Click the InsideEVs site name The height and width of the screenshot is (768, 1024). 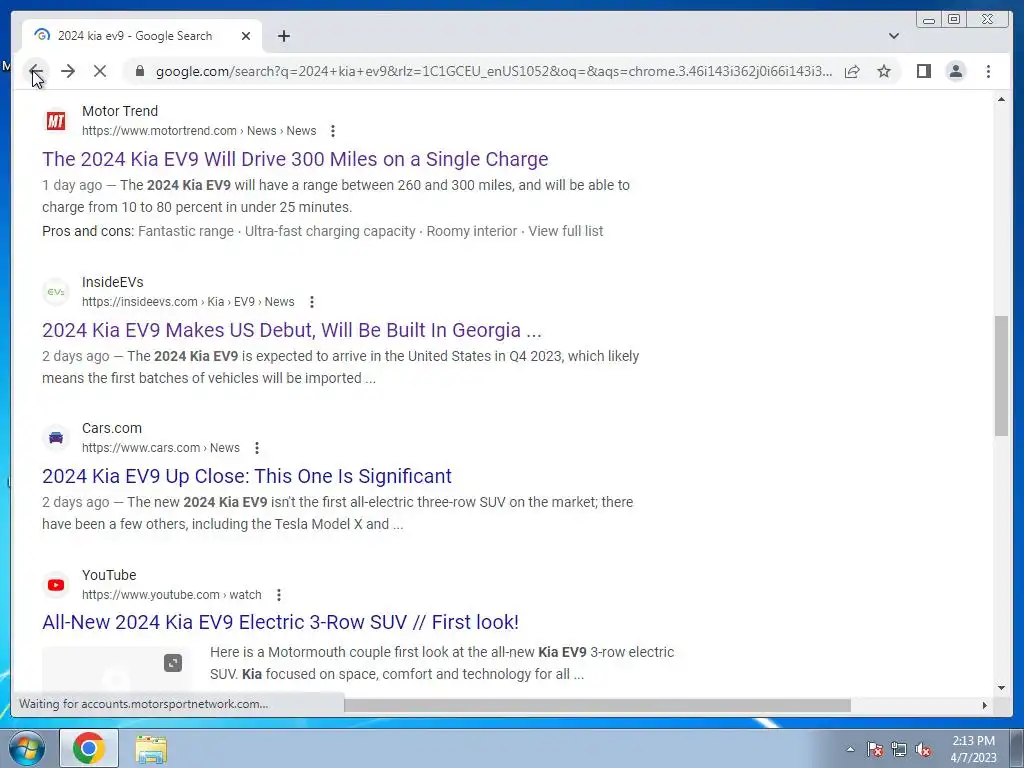pos(112,282)
